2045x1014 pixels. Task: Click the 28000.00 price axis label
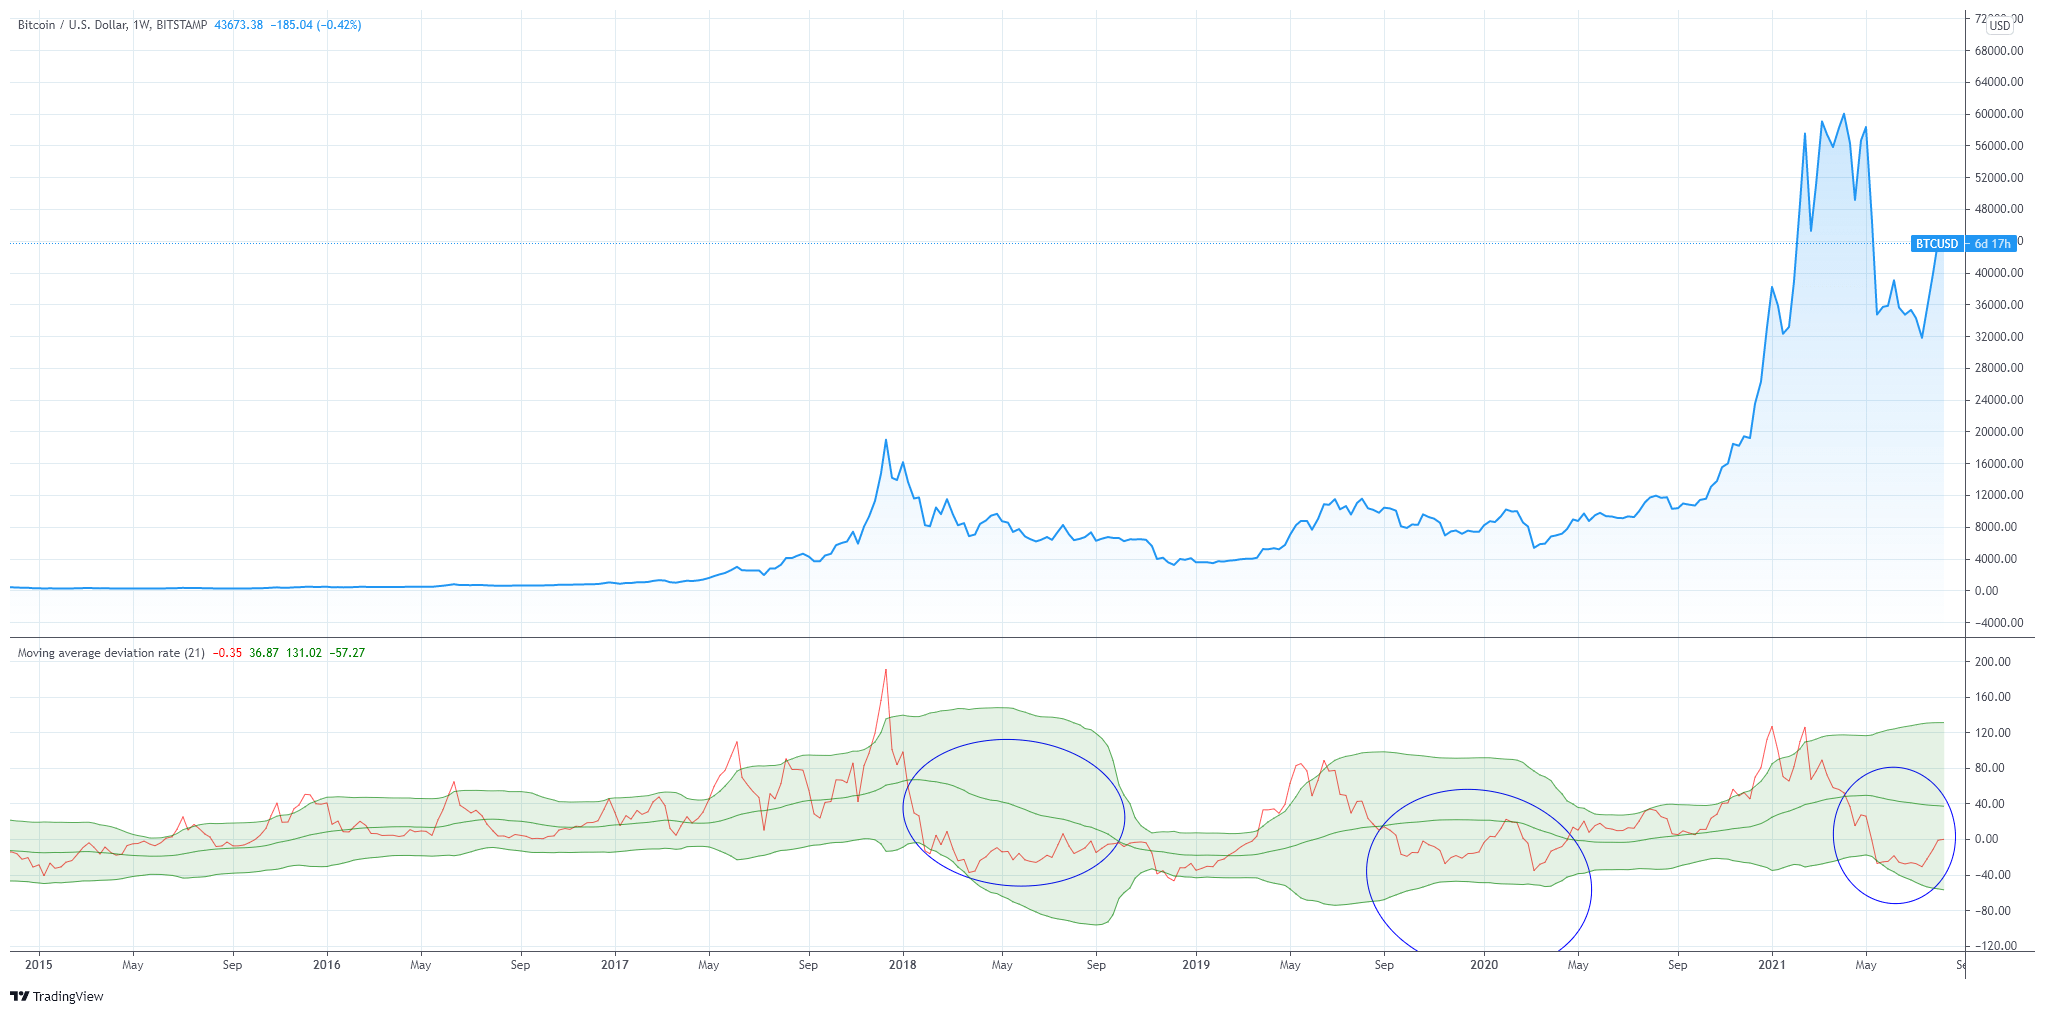click(1999, 368)
